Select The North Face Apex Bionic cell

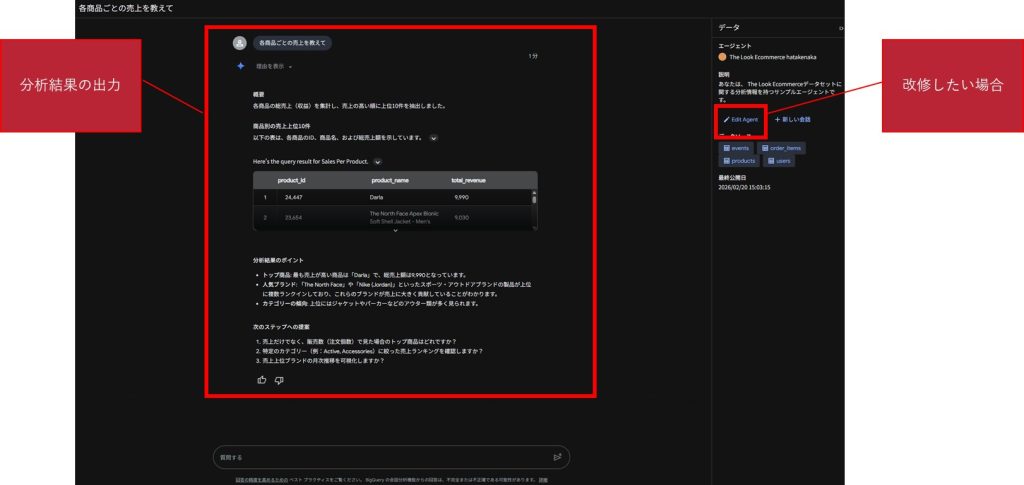click(x=404, y=217)
